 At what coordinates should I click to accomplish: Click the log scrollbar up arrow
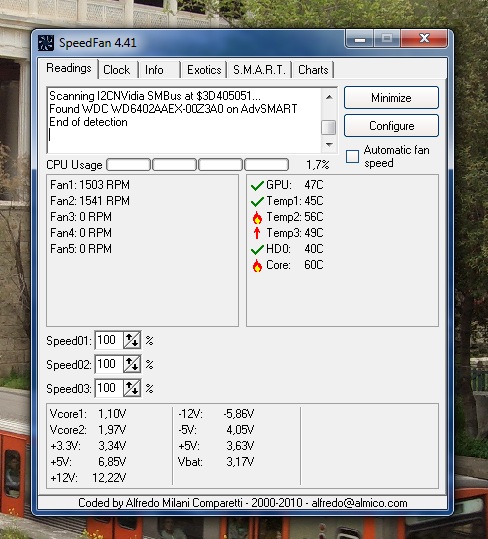pyautogui.click(x=329, y=97)
